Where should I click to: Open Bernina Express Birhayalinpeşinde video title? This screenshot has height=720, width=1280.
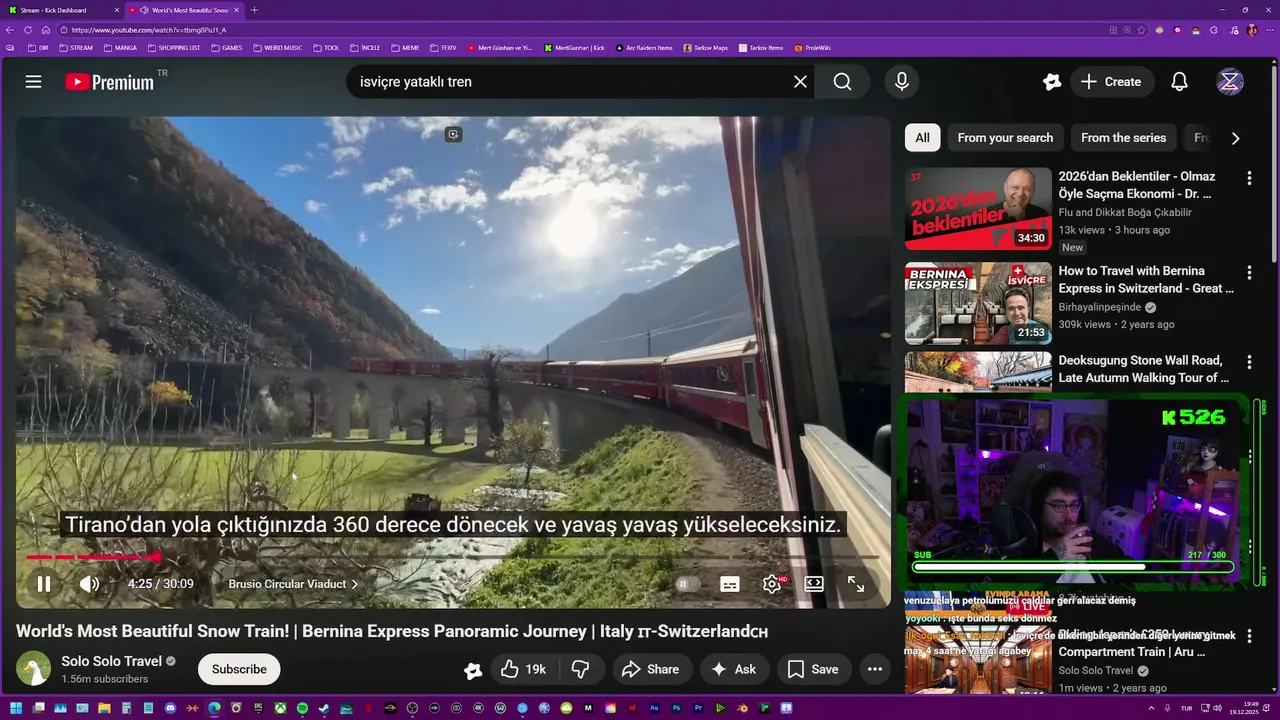[x=1146, y=279]
